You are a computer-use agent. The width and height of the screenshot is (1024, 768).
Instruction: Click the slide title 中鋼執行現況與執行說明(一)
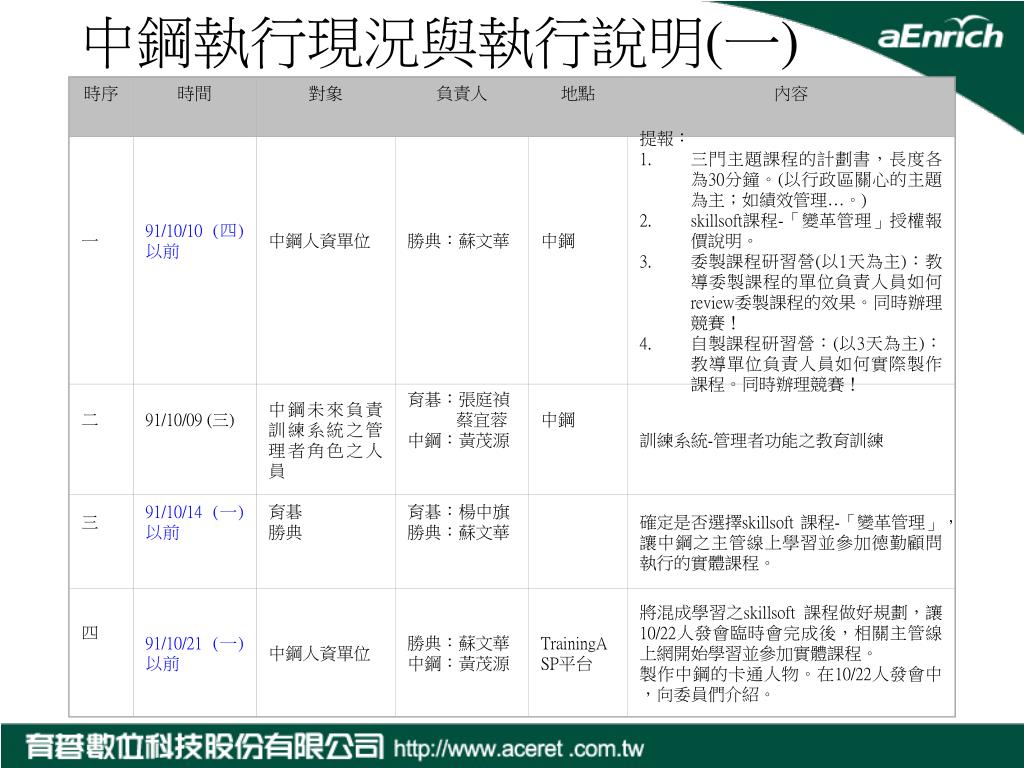441,42
